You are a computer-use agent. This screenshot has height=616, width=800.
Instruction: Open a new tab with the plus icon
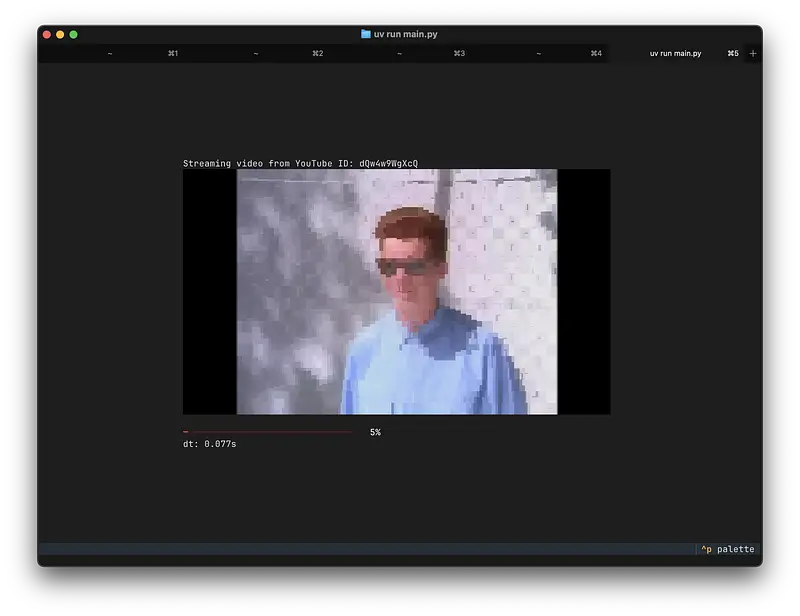753,53
